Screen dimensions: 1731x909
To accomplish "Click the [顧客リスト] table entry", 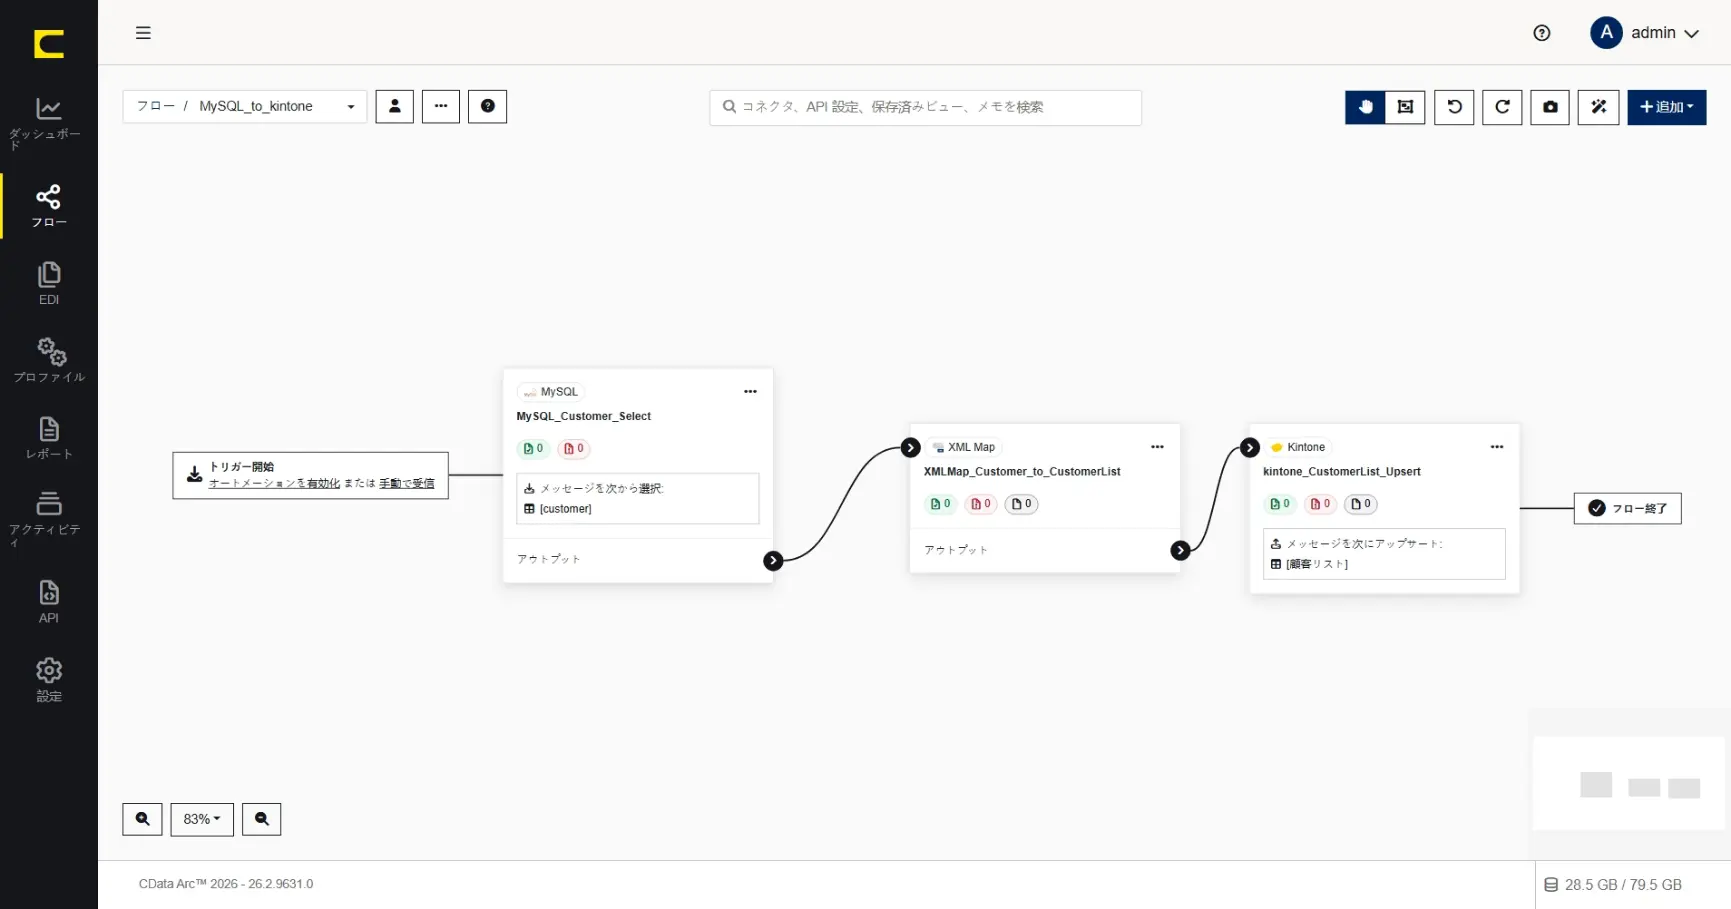I will (1309, 565).
